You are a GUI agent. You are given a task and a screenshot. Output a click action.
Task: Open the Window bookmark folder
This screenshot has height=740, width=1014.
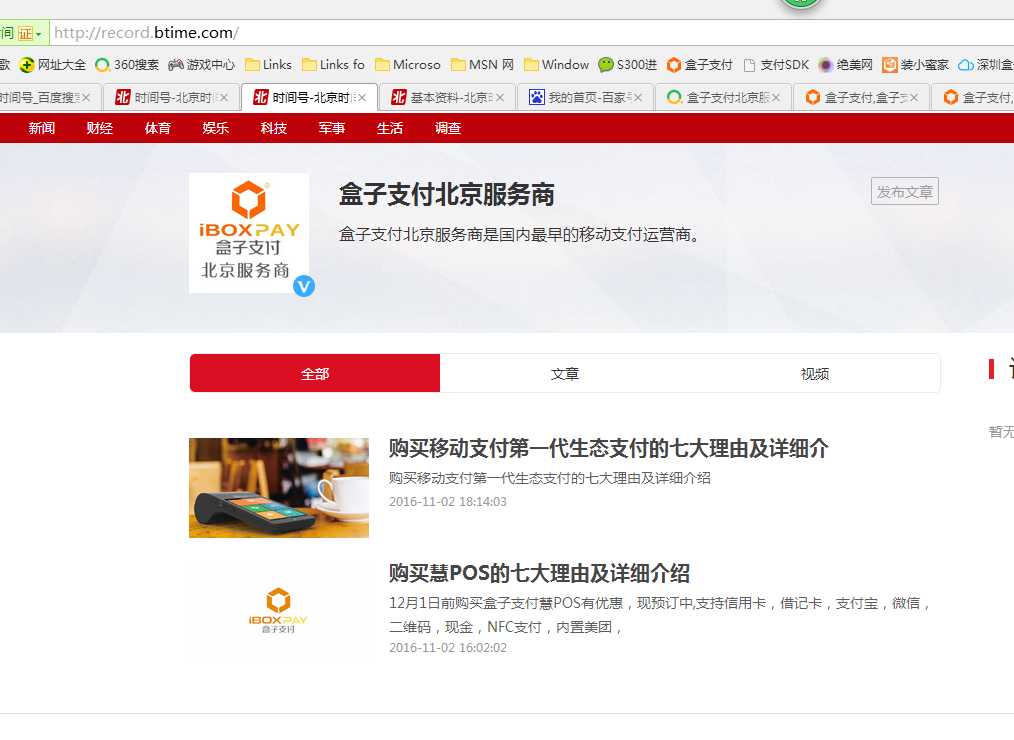tap(556, 65)
